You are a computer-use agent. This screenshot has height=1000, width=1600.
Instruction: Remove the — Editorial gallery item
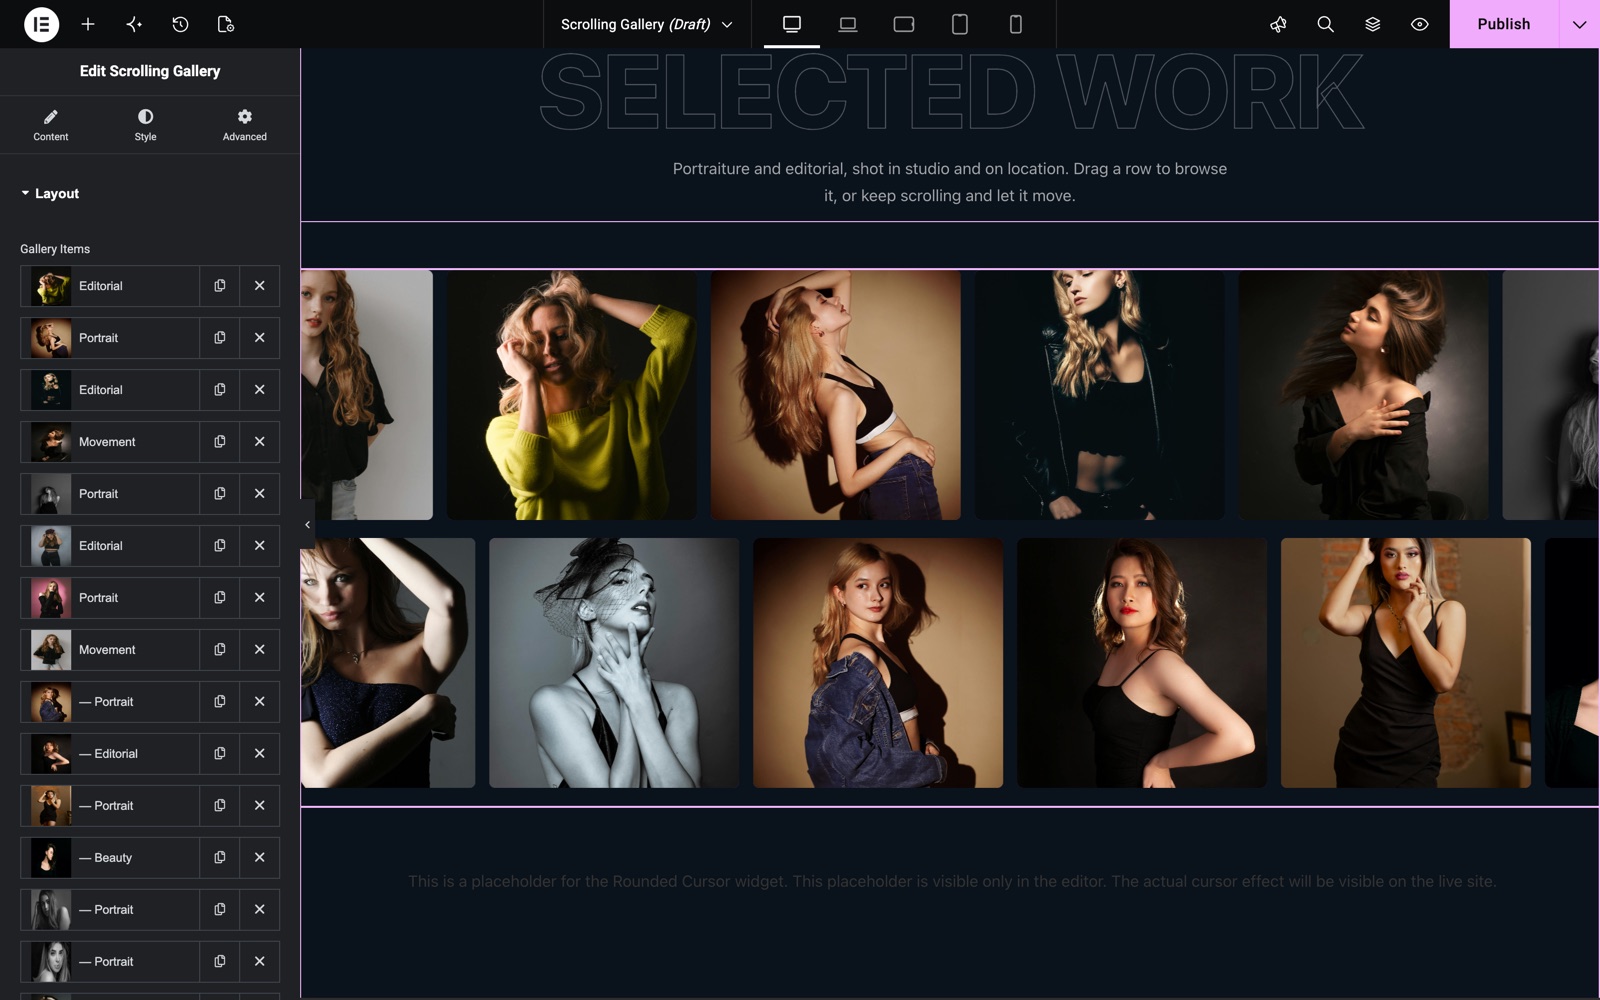click(x=259, y=754)
